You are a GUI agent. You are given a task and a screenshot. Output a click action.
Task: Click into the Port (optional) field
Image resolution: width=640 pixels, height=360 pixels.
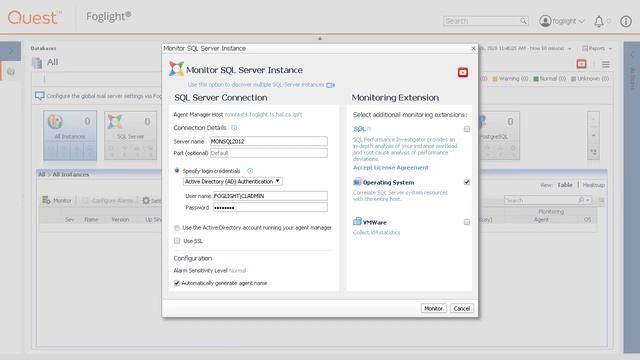269,153
